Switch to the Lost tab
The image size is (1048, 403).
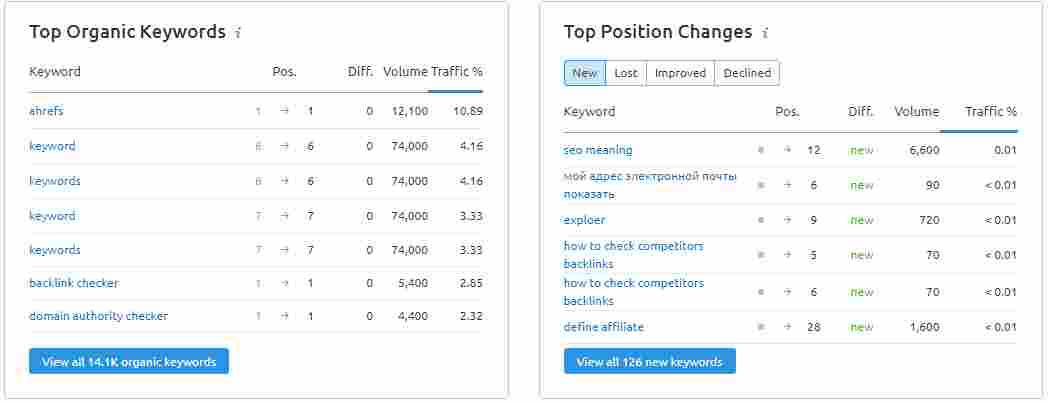coord(626,73)
